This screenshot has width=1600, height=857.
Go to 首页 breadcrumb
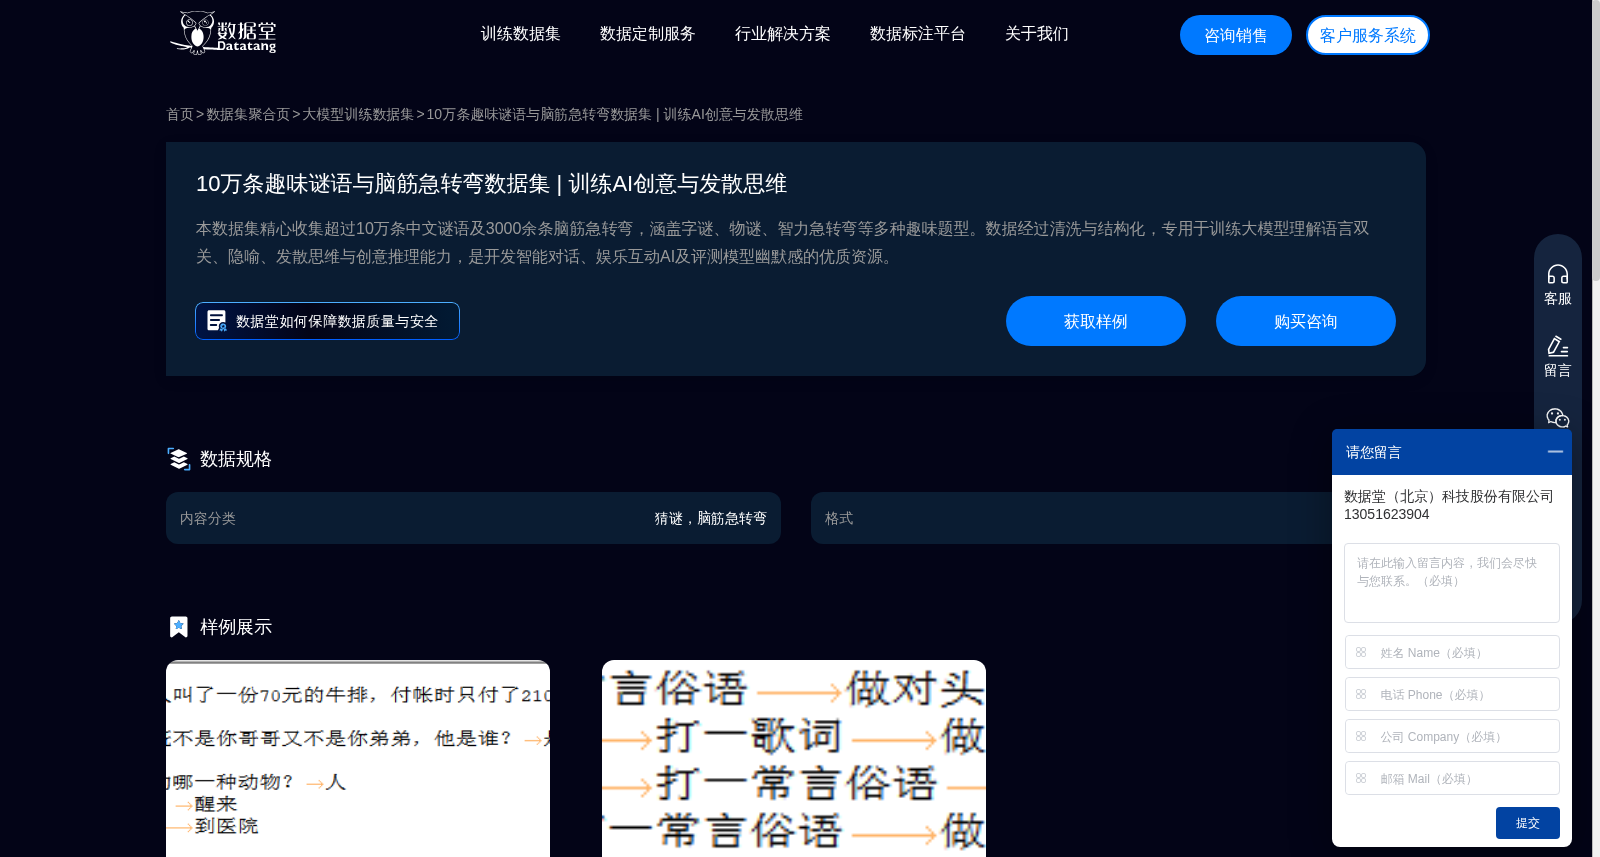(180, 115)
